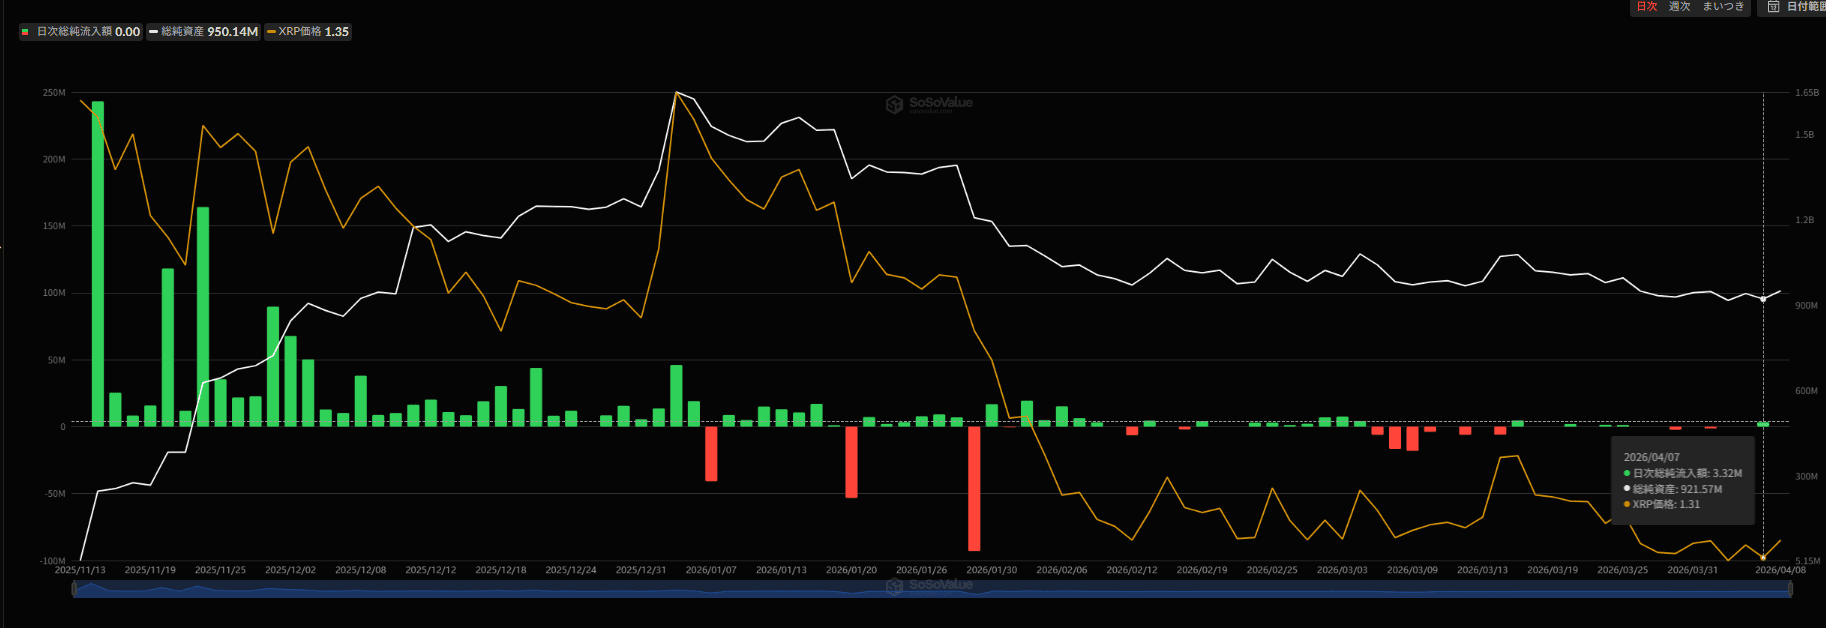Click the tallest green bar near 2025/11/13
The width and height of the screenshot is (1826, 628).
tap(98, 260)
